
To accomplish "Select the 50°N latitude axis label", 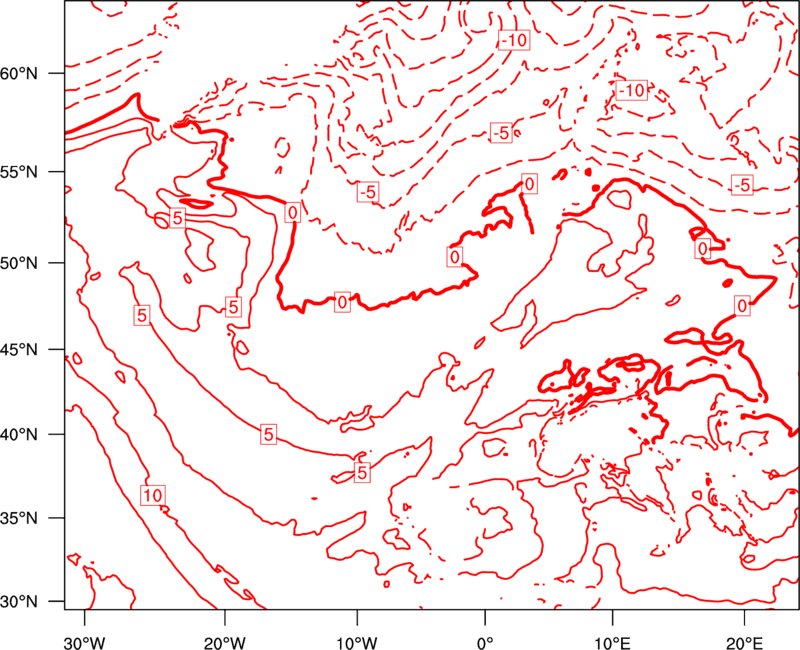I will (x=19, y=263).
